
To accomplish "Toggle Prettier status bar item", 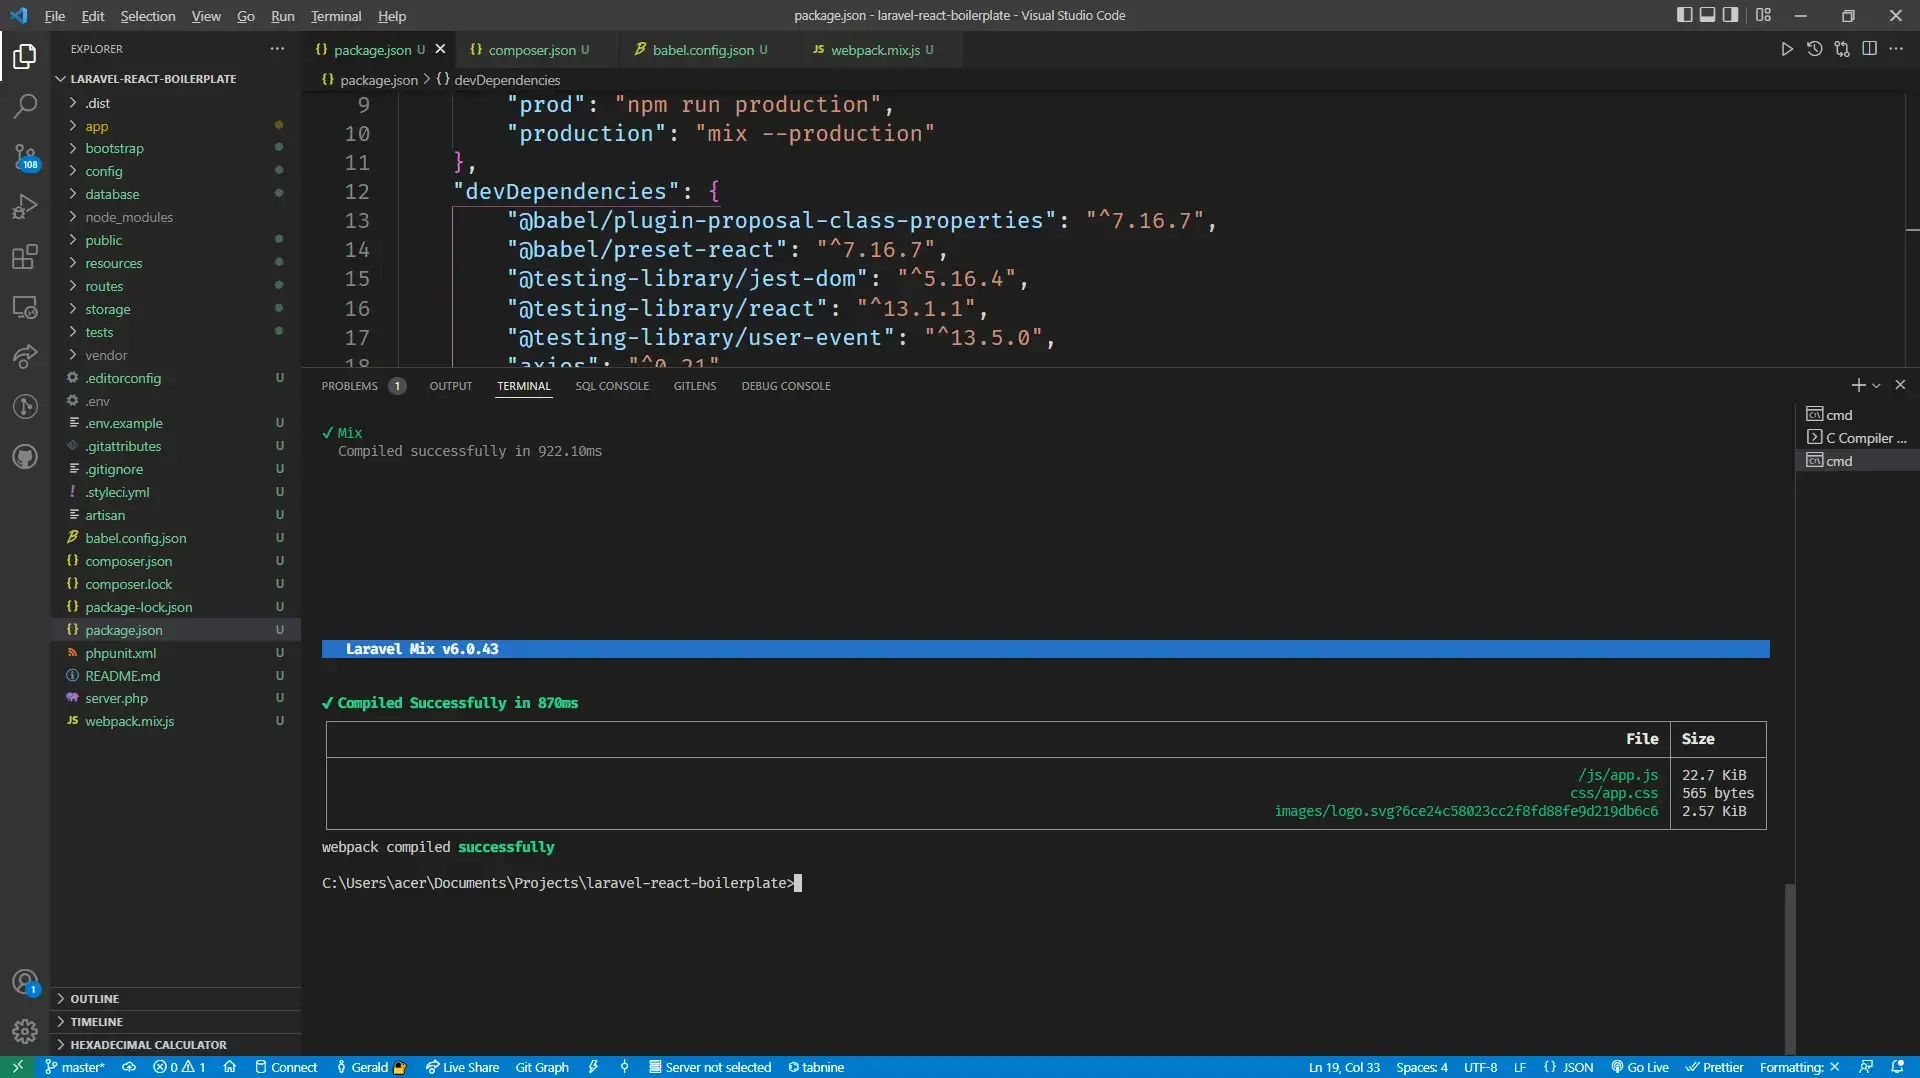I will (1715, 1067).
